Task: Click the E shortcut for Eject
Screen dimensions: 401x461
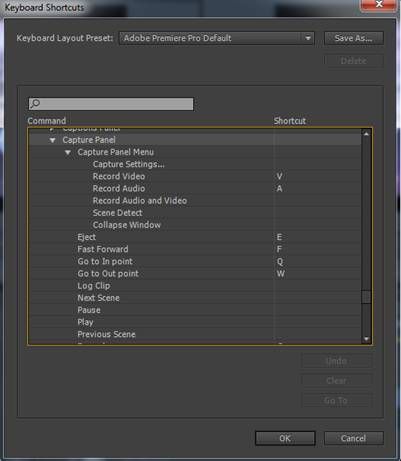Action: [279, 237]
